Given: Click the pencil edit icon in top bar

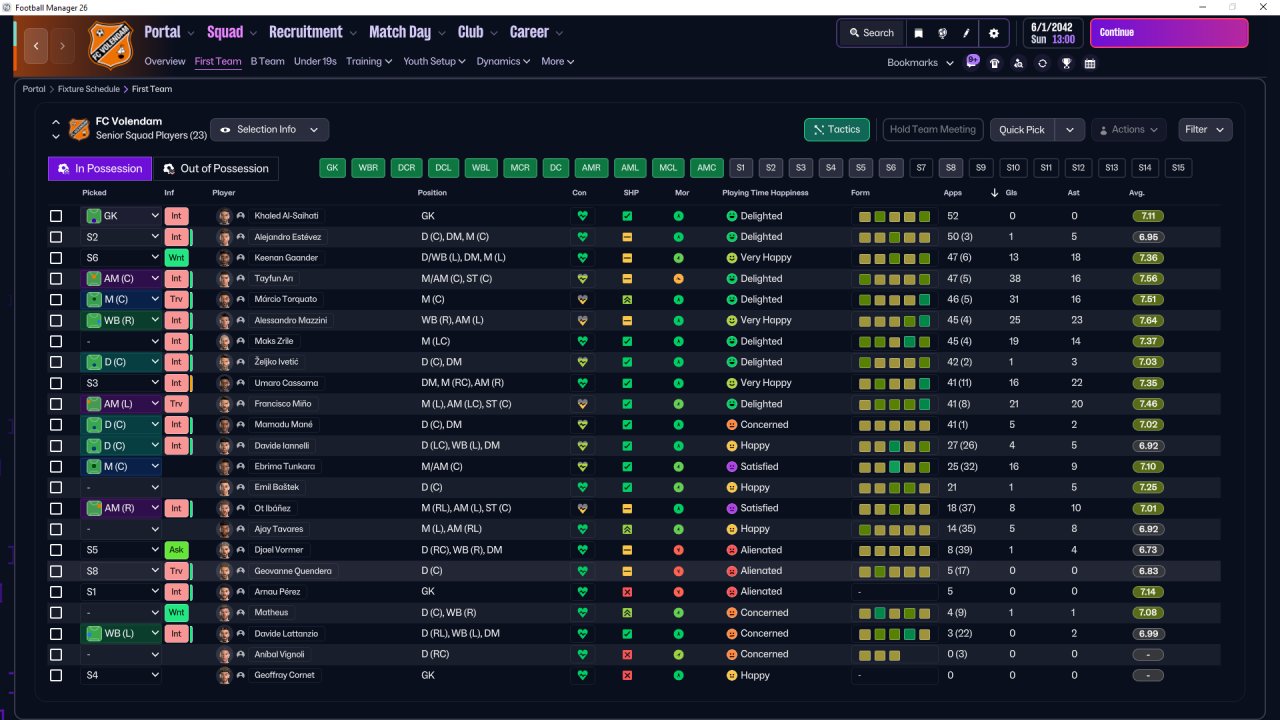Looking at the screenshot, I should [x=967, y=33].
